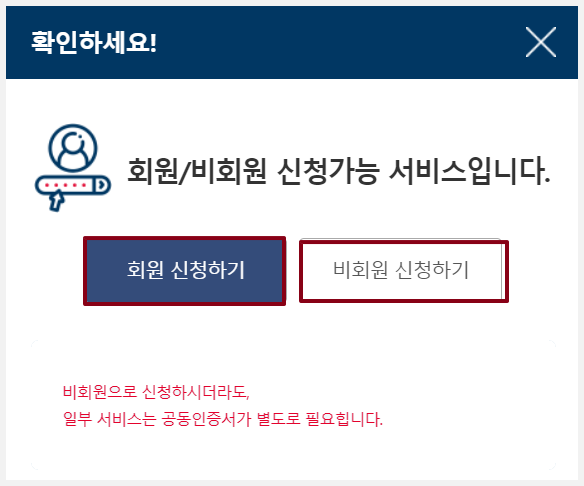
Task: Close the 확인하세요! dialog with the X
Action: tap(541, 42)
